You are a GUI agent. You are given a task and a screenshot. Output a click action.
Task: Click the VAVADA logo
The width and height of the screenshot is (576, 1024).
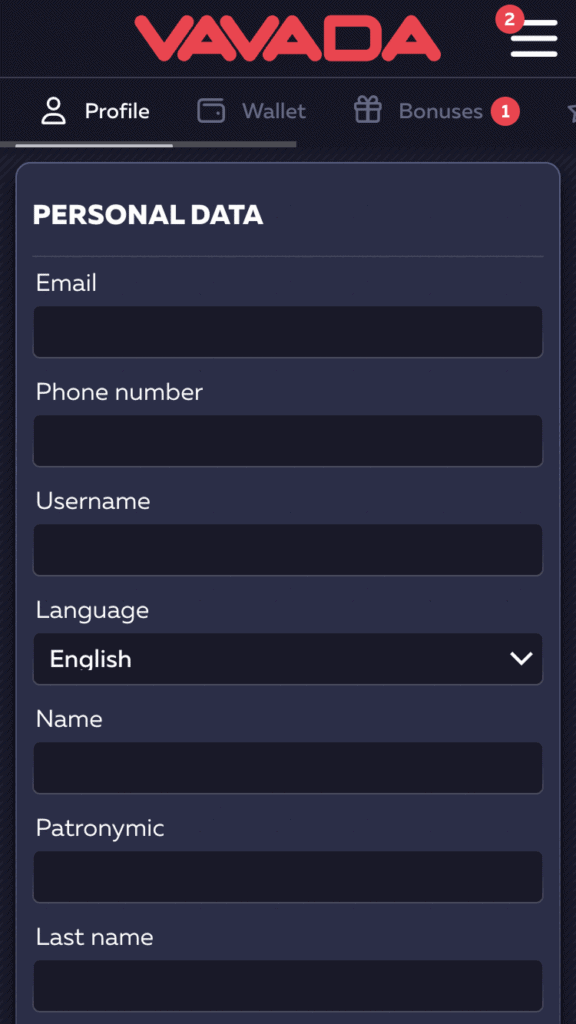tap(287, 38)
